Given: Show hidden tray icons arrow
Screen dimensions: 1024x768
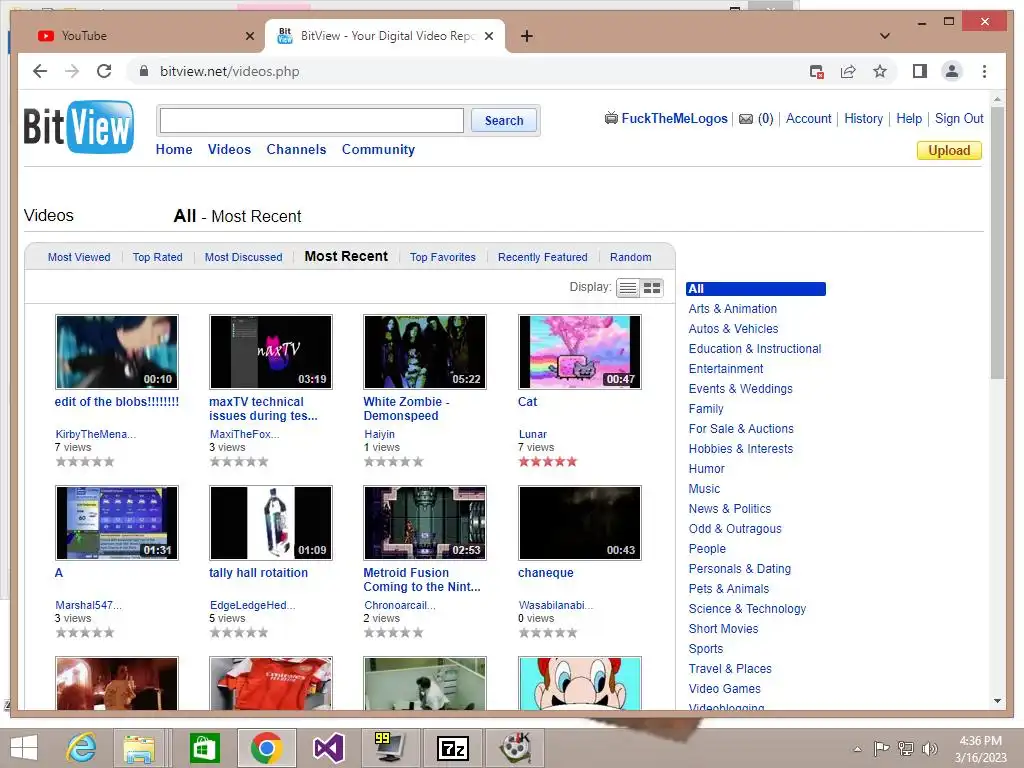Looking at the screenshot, I should tap(857, 749).
